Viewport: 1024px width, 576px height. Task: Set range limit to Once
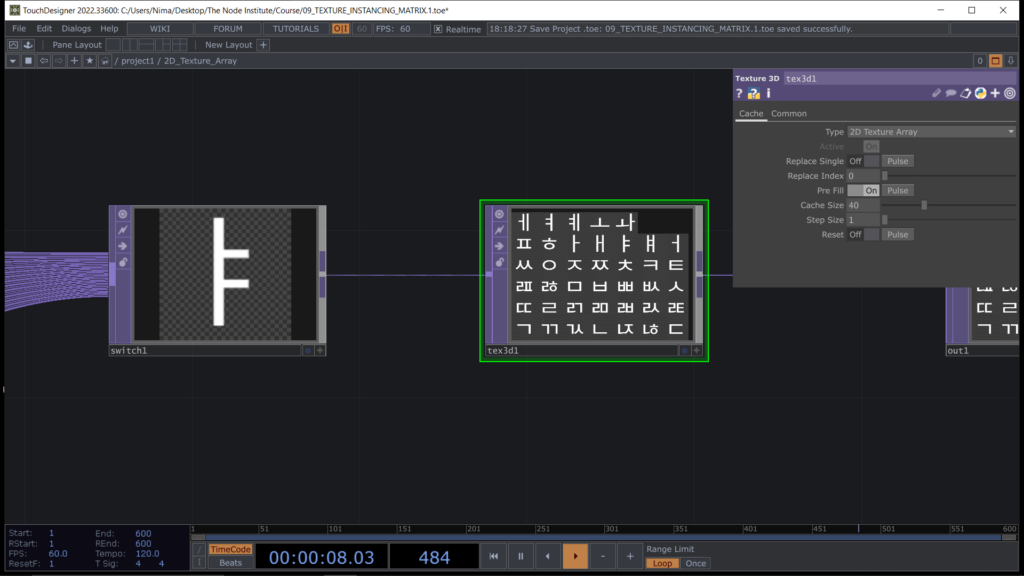pyautogui.click(x=696, y=563)
